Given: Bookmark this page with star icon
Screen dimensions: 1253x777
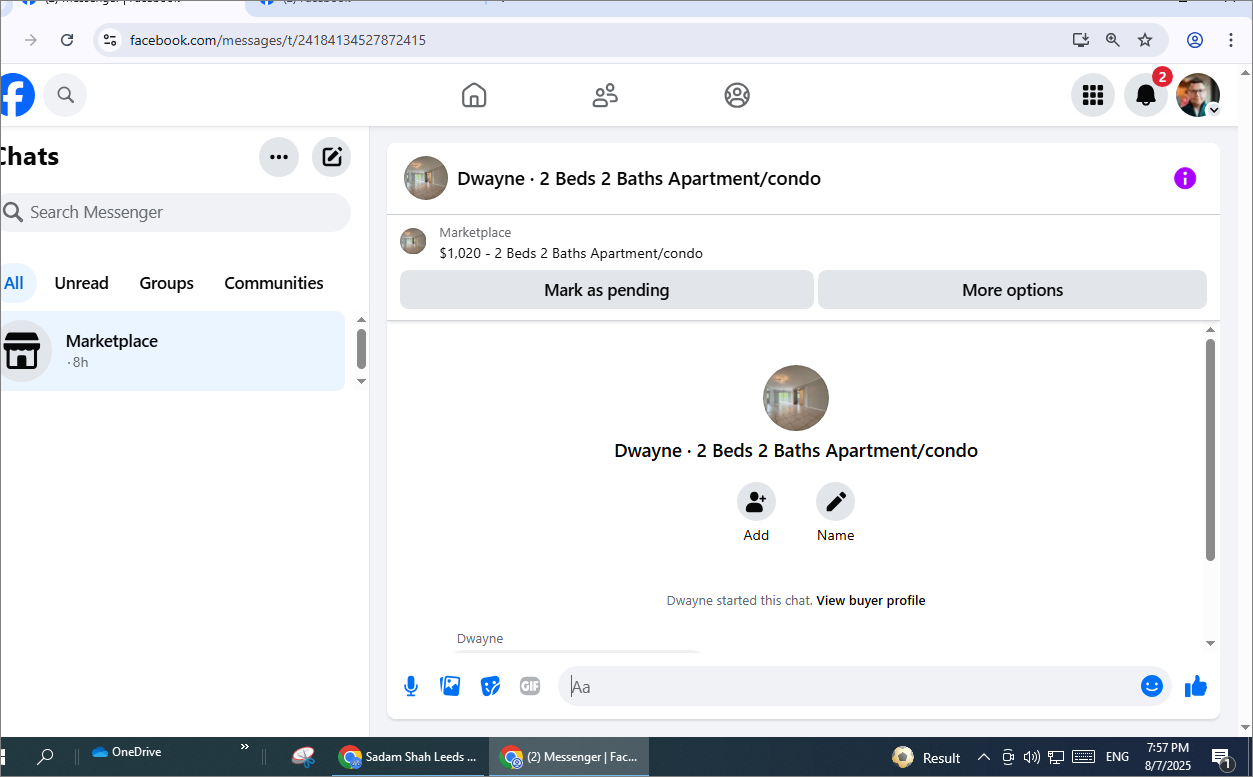Looking at the screenshot, I should pos(1145,40).
